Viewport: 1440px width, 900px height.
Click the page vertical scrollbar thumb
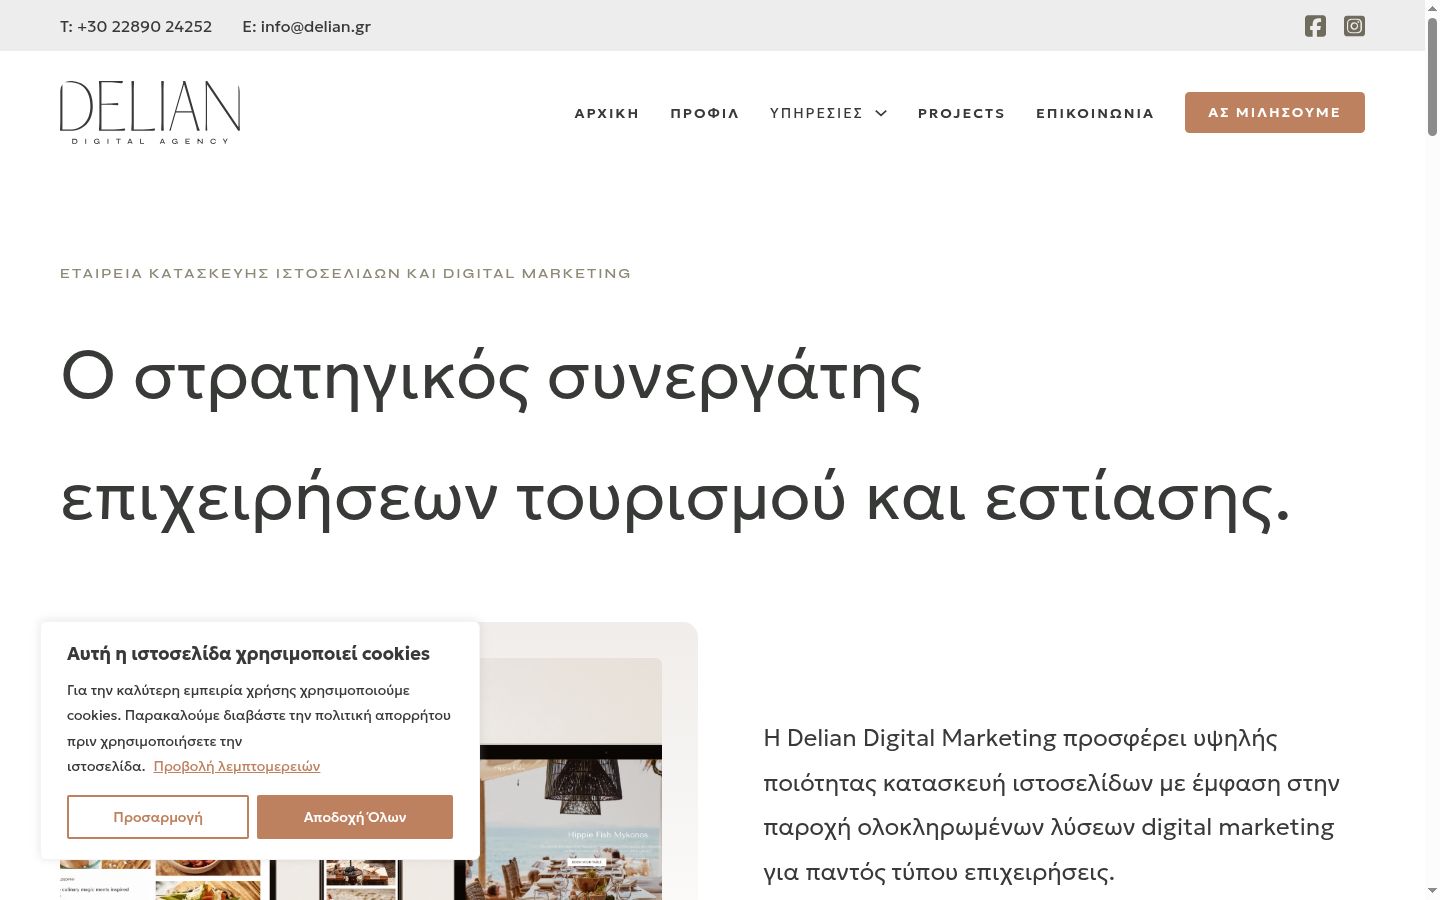pos(1432,75)
